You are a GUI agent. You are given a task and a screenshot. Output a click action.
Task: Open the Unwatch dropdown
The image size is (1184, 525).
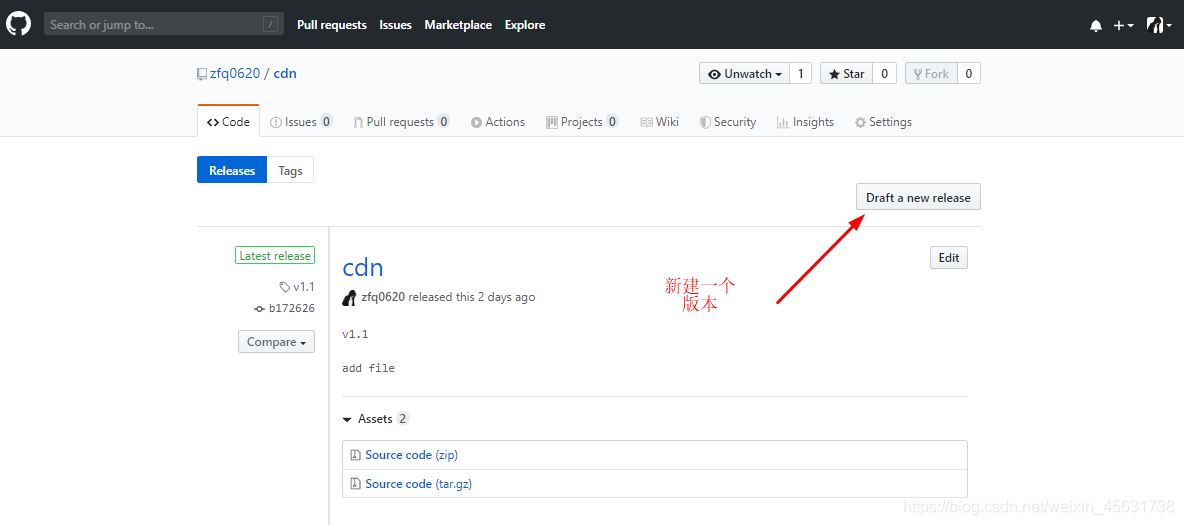click(745, 73)
